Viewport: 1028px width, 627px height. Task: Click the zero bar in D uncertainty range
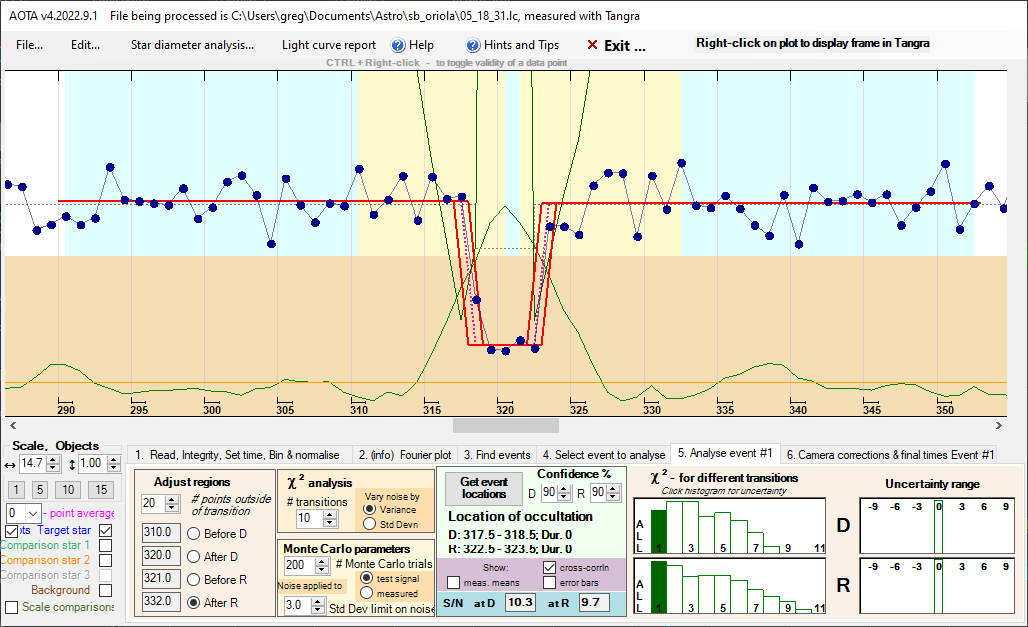(939, 529)
